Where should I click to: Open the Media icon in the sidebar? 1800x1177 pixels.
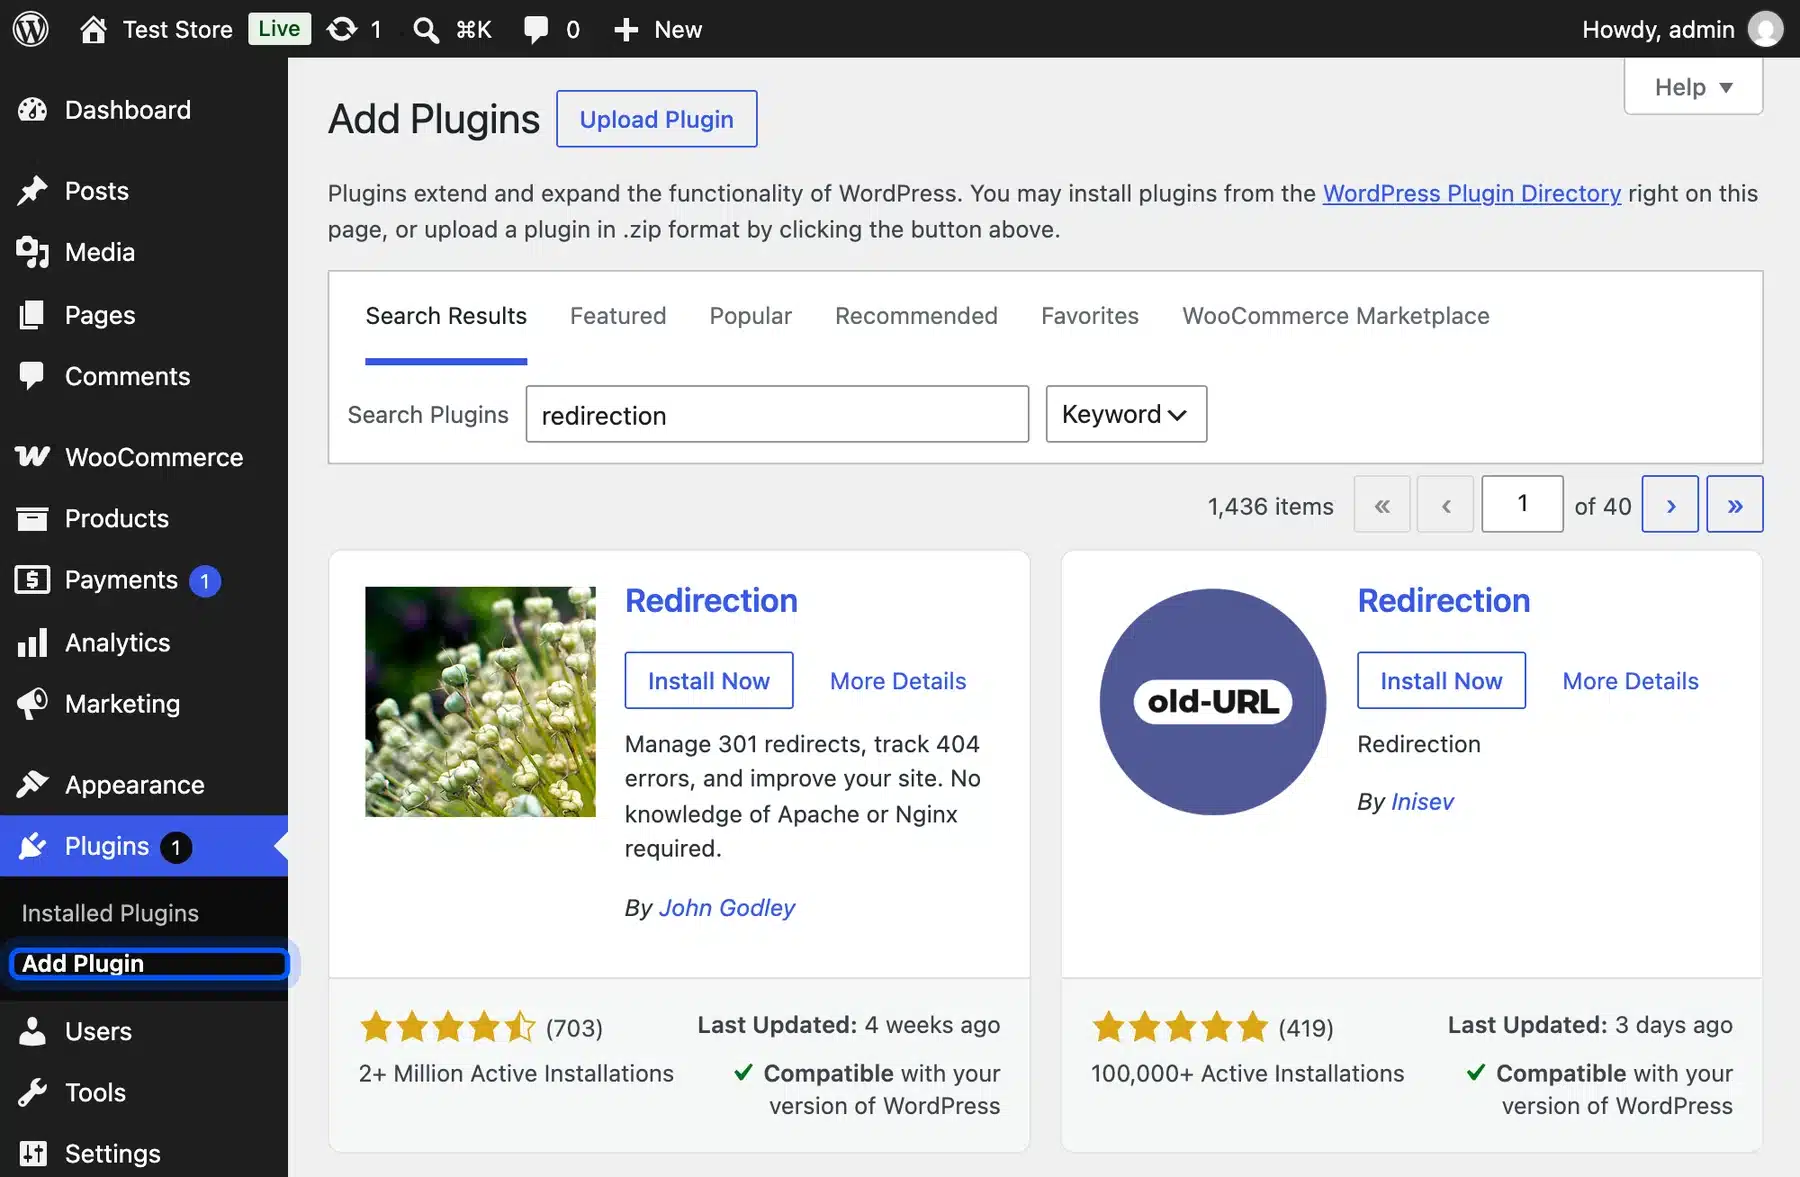click(32, 252)
